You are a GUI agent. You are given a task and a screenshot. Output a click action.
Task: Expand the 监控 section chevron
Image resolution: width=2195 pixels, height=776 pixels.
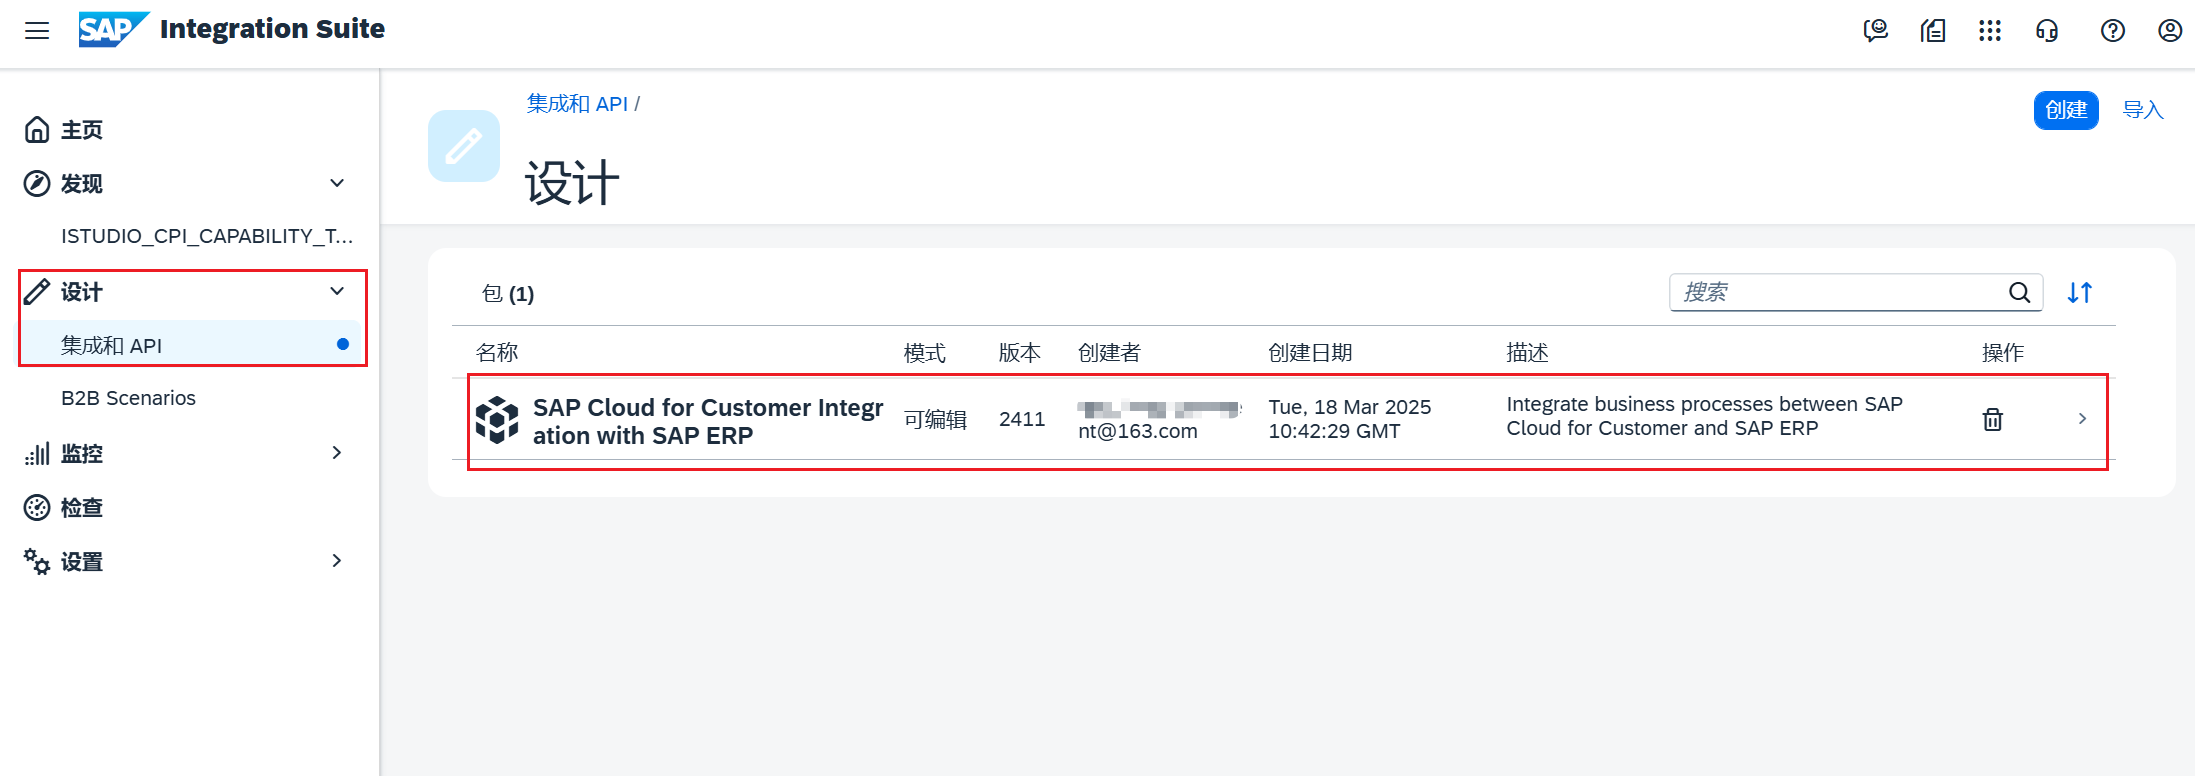(x=337, y=453)
